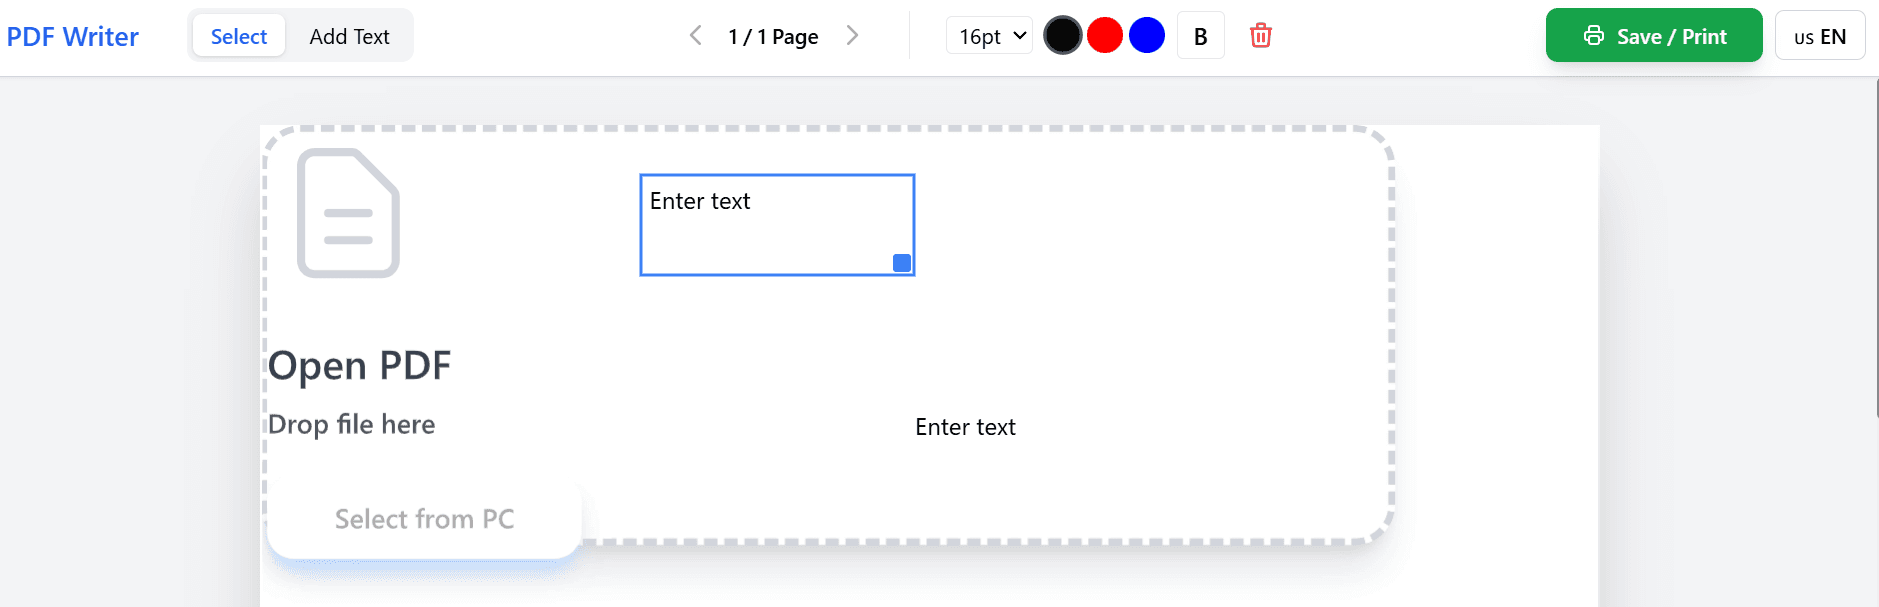
Task: Switch to Add Text mode
Action: coord(350,35)
